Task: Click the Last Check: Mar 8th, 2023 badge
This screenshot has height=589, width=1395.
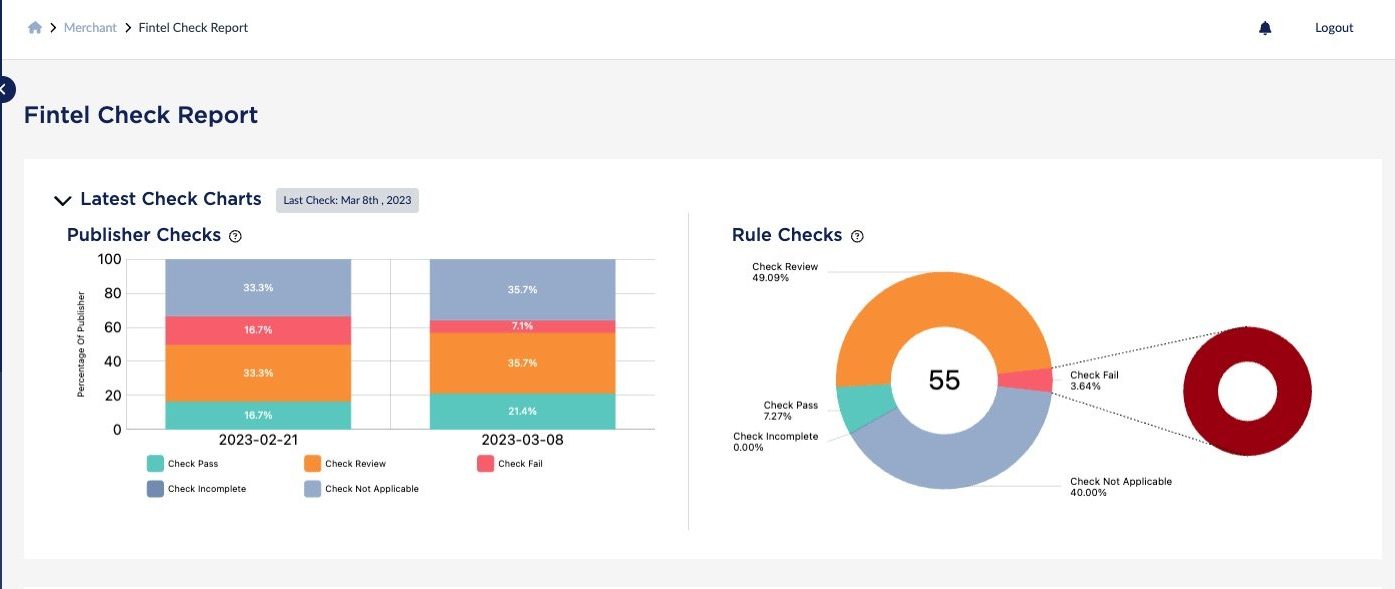Action: (347, 200)
